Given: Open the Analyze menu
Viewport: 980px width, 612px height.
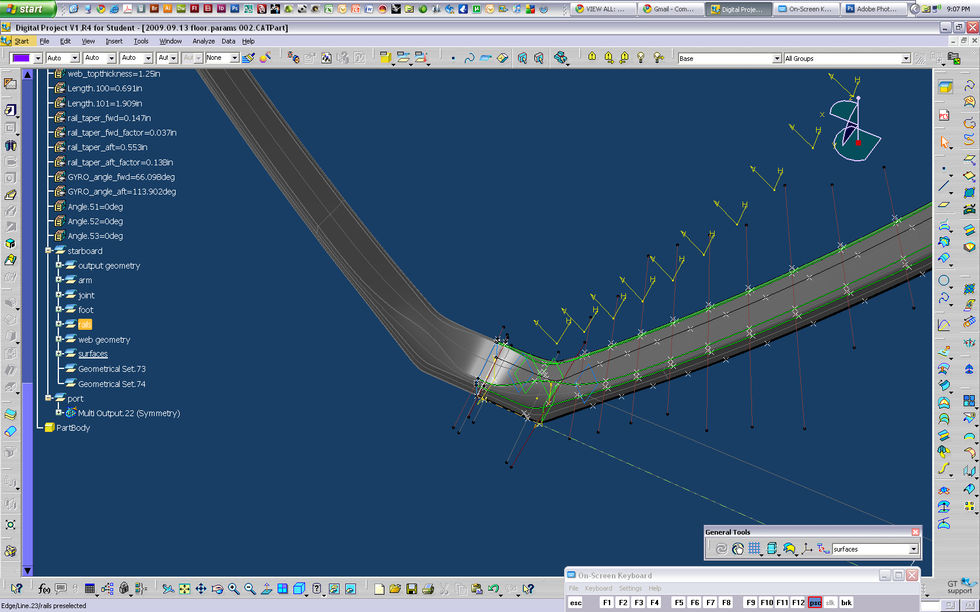Looking at the screenshot, I should [203, 41].
